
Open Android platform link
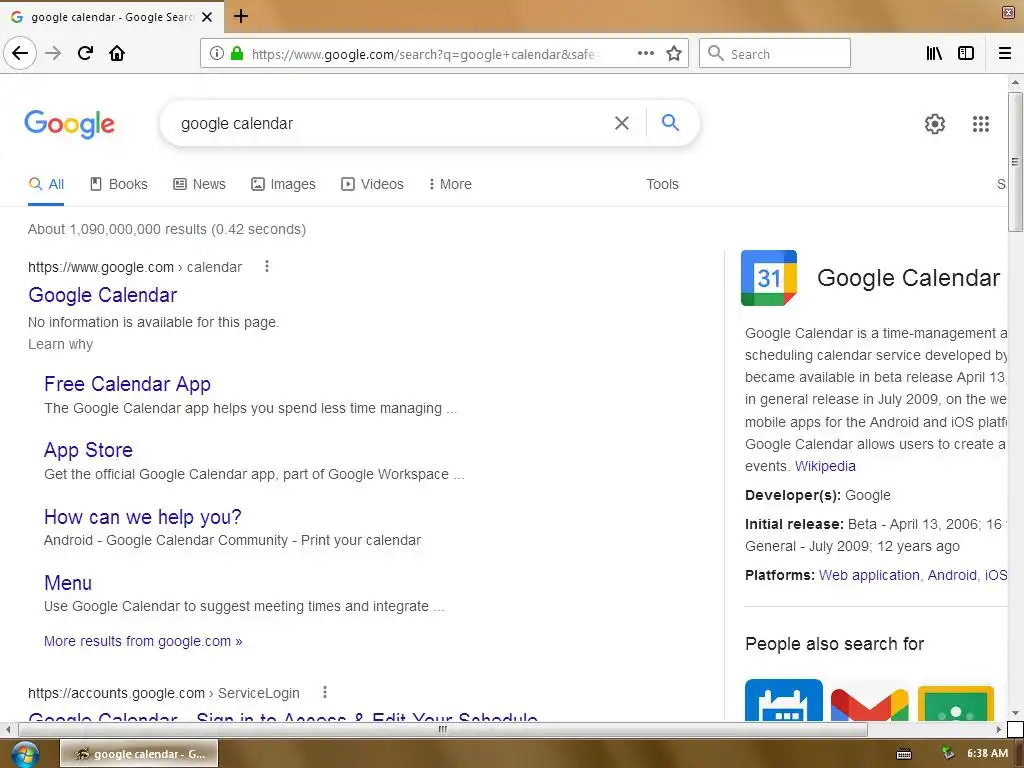pyautogui.click(x=952, y=575)
